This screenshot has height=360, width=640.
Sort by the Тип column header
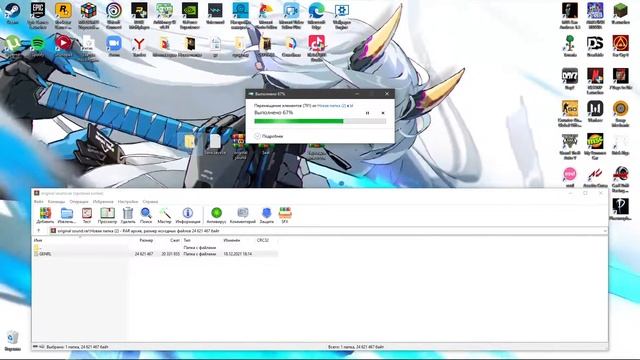coord(187,240)
